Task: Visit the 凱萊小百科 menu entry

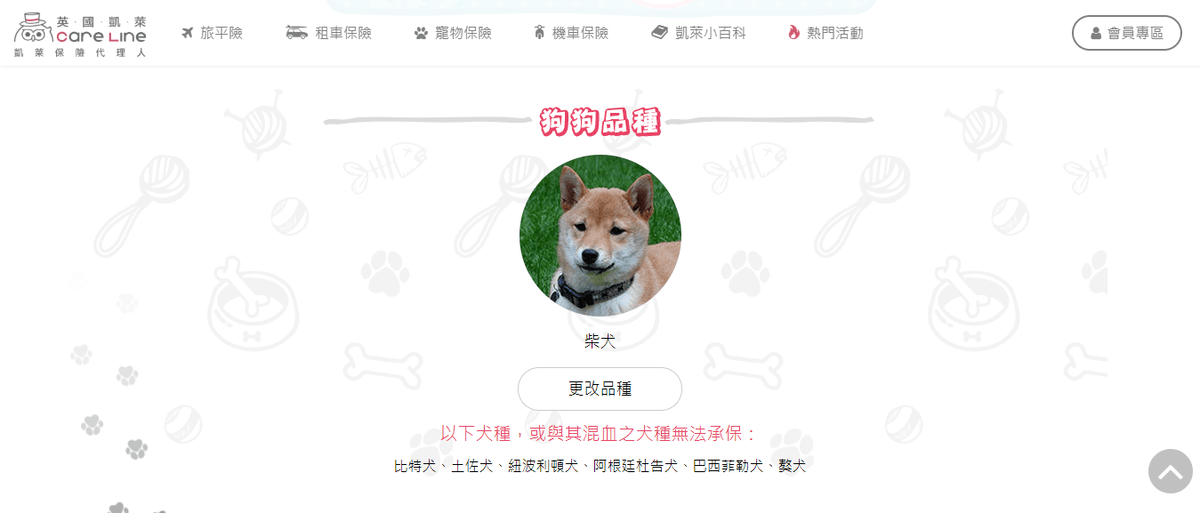Action: pyautogui.click(x=710, y=33)
